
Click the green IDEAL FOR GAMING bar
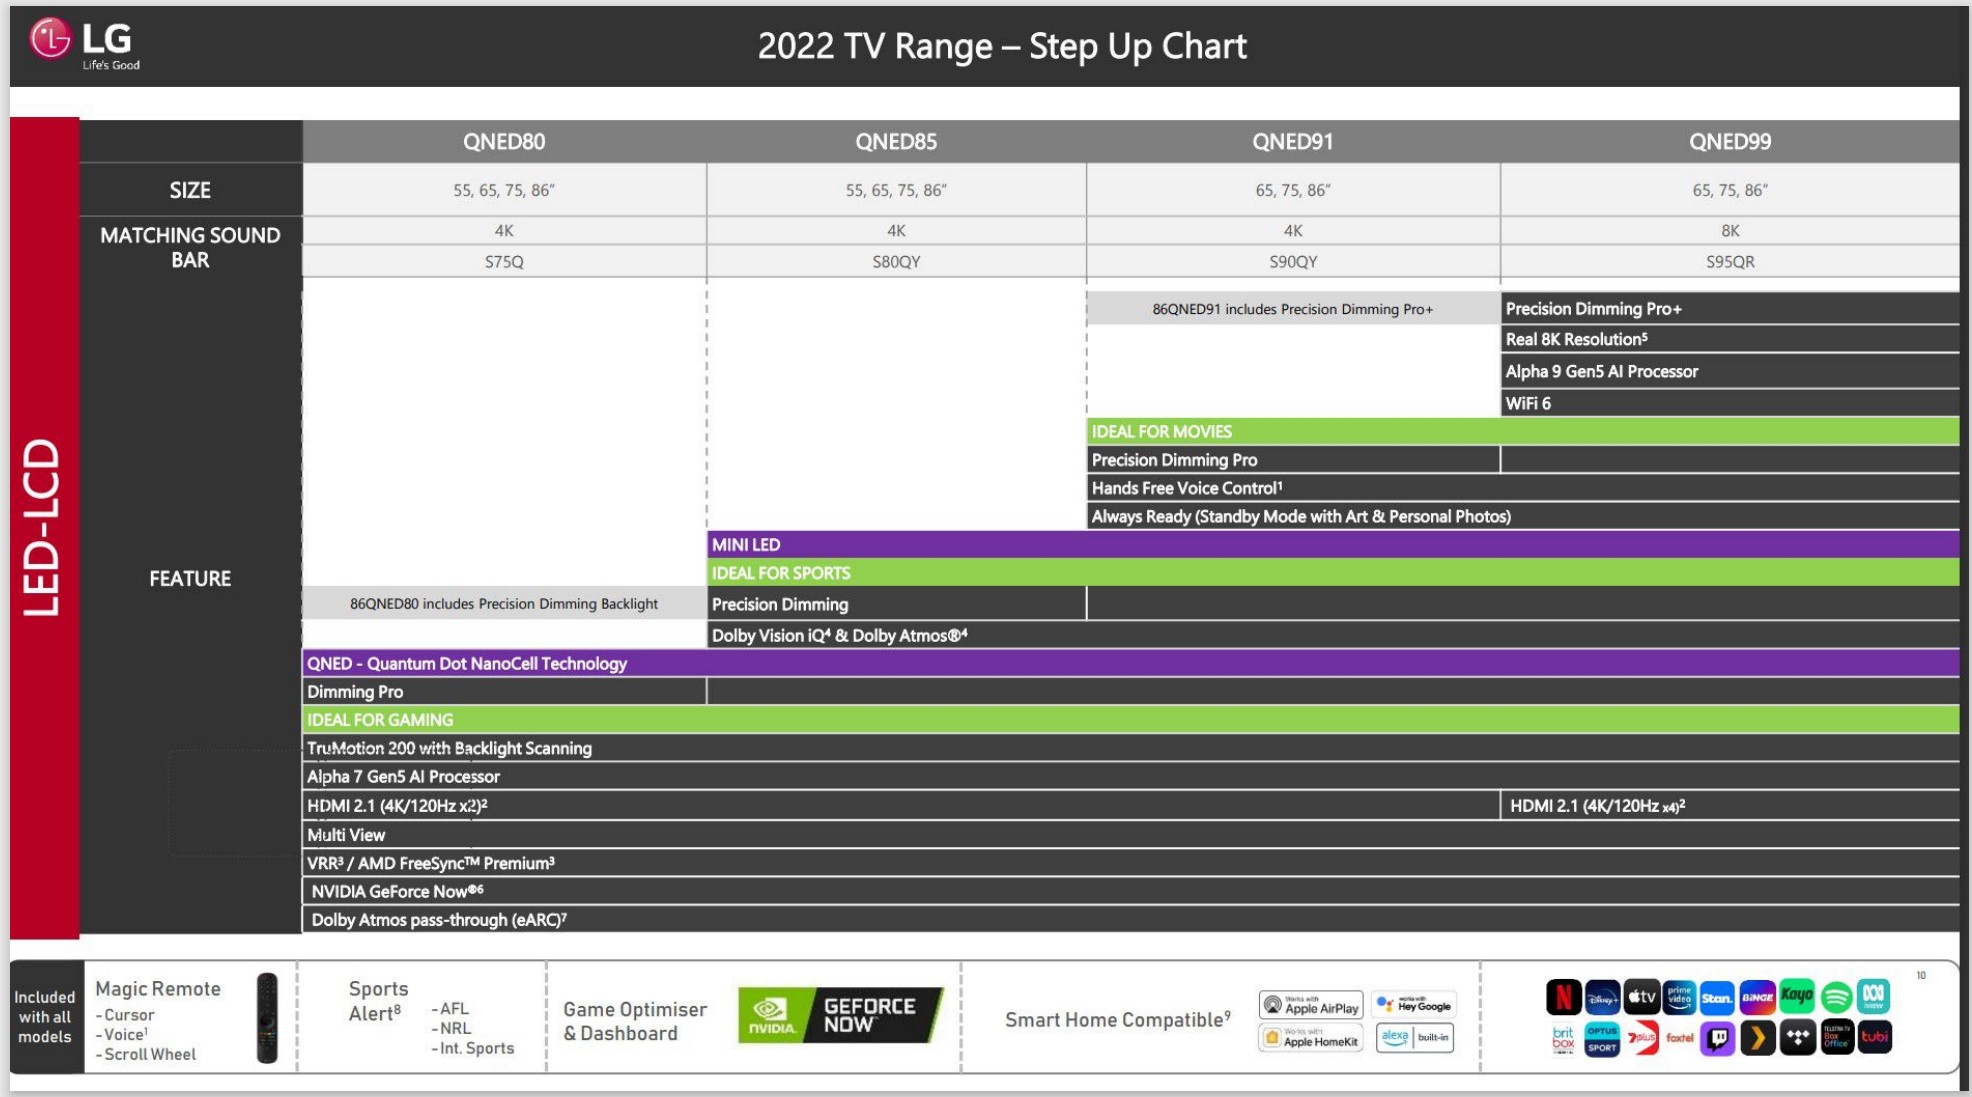click(1130, 720)
